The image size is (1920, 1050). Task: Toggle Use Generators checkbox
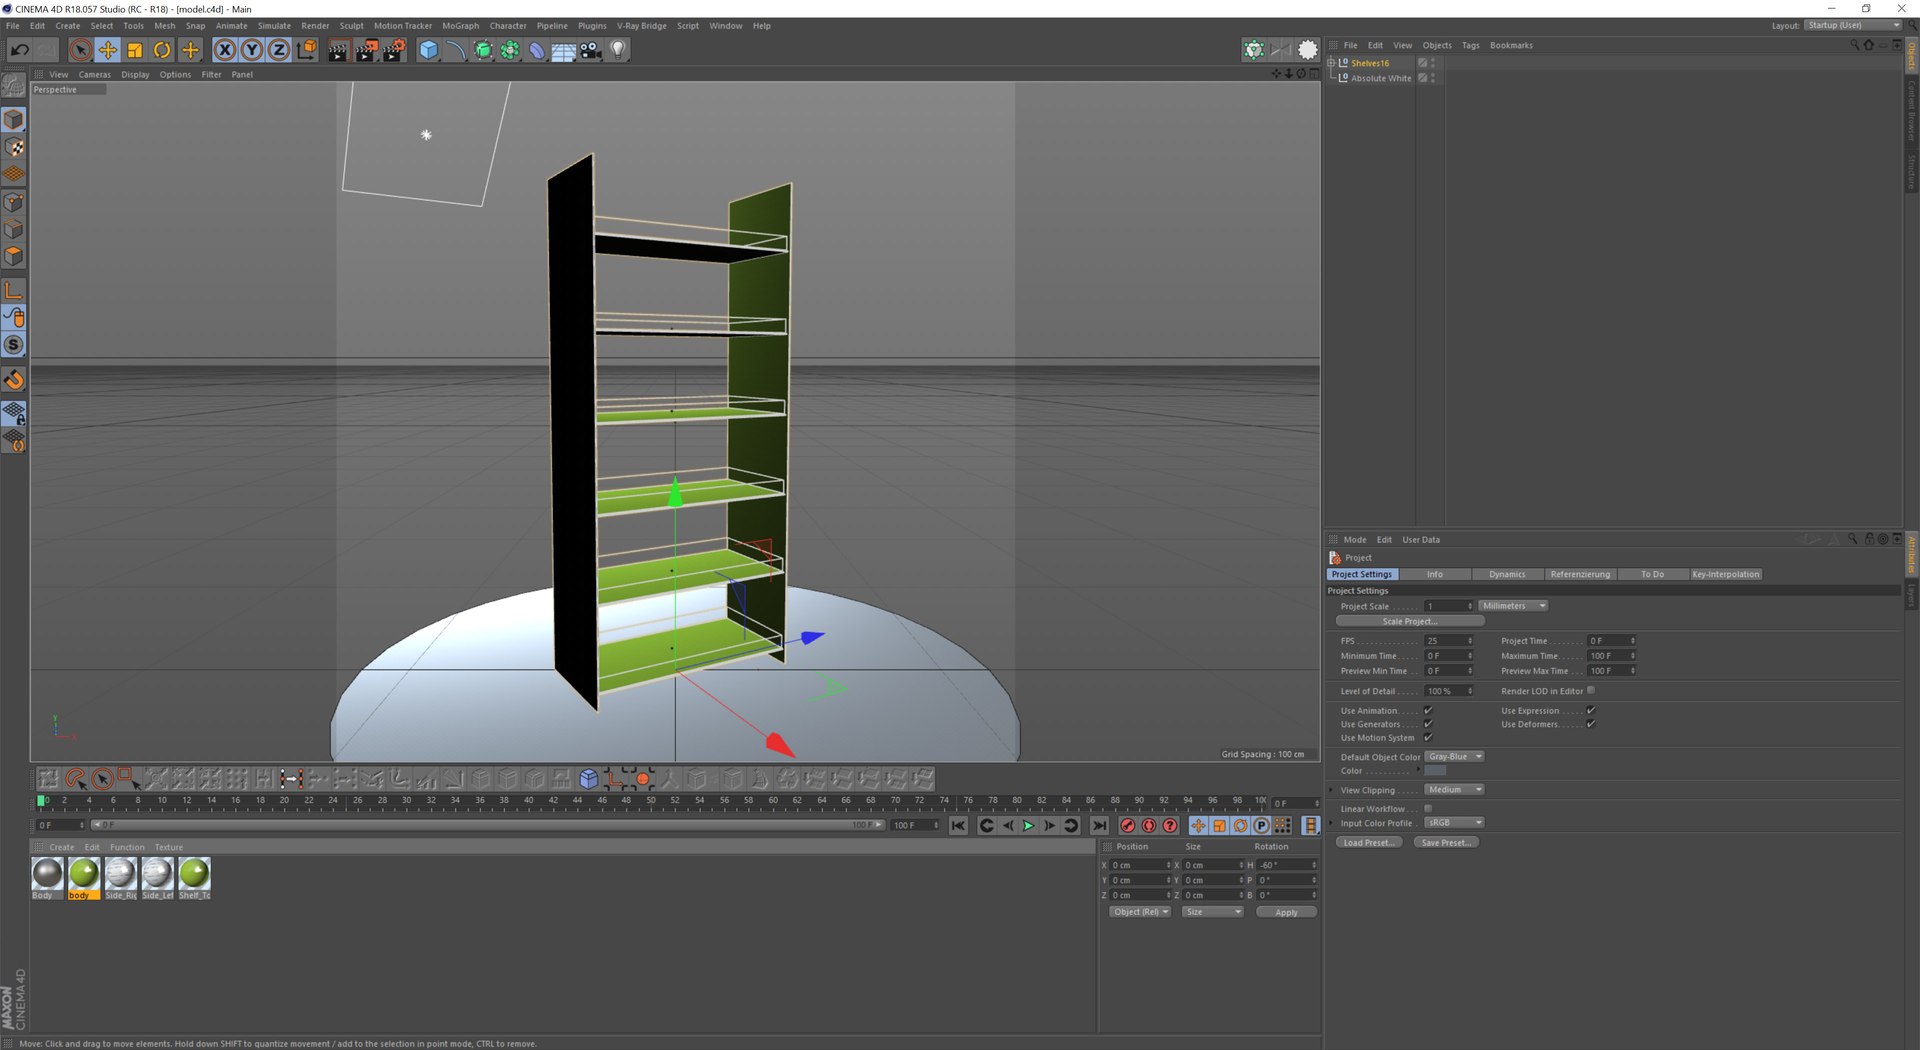1428,724
